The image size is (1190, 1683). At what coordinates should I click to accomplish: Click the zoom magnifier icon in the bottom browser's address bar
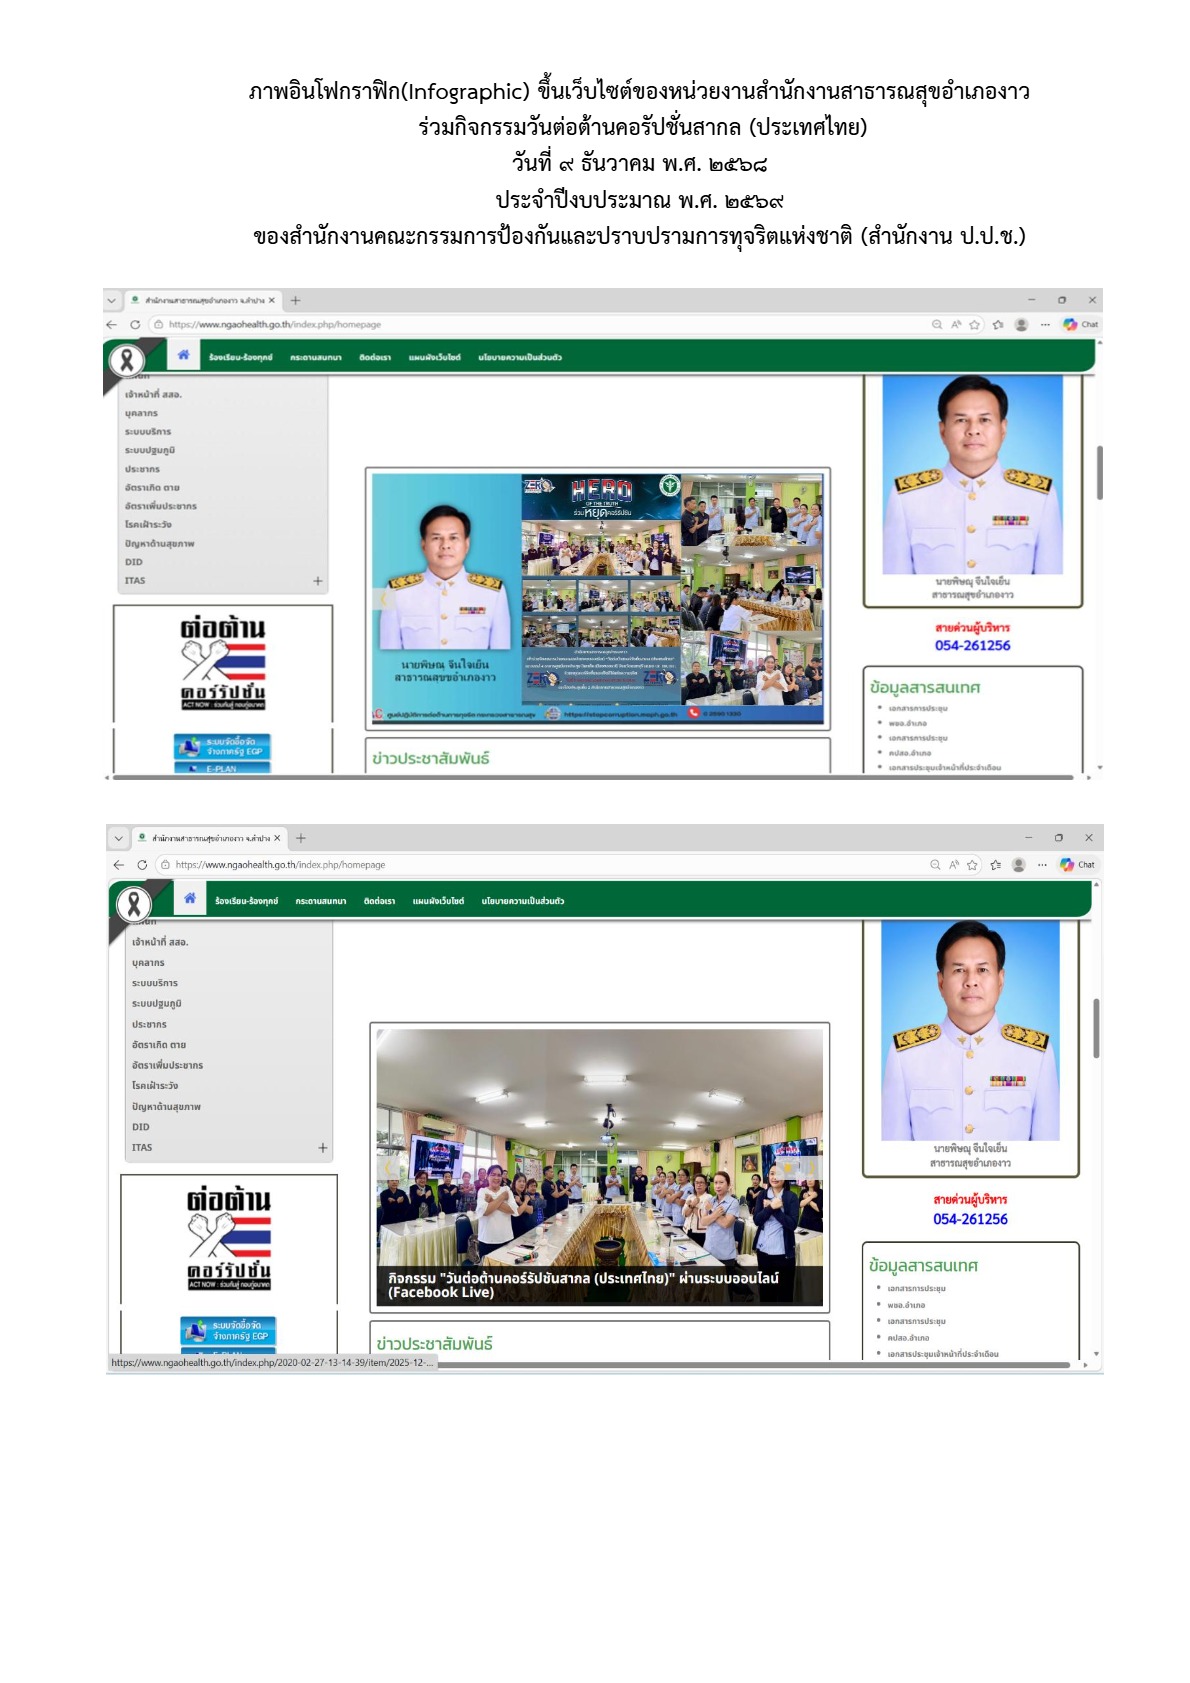tap(935, 865)
